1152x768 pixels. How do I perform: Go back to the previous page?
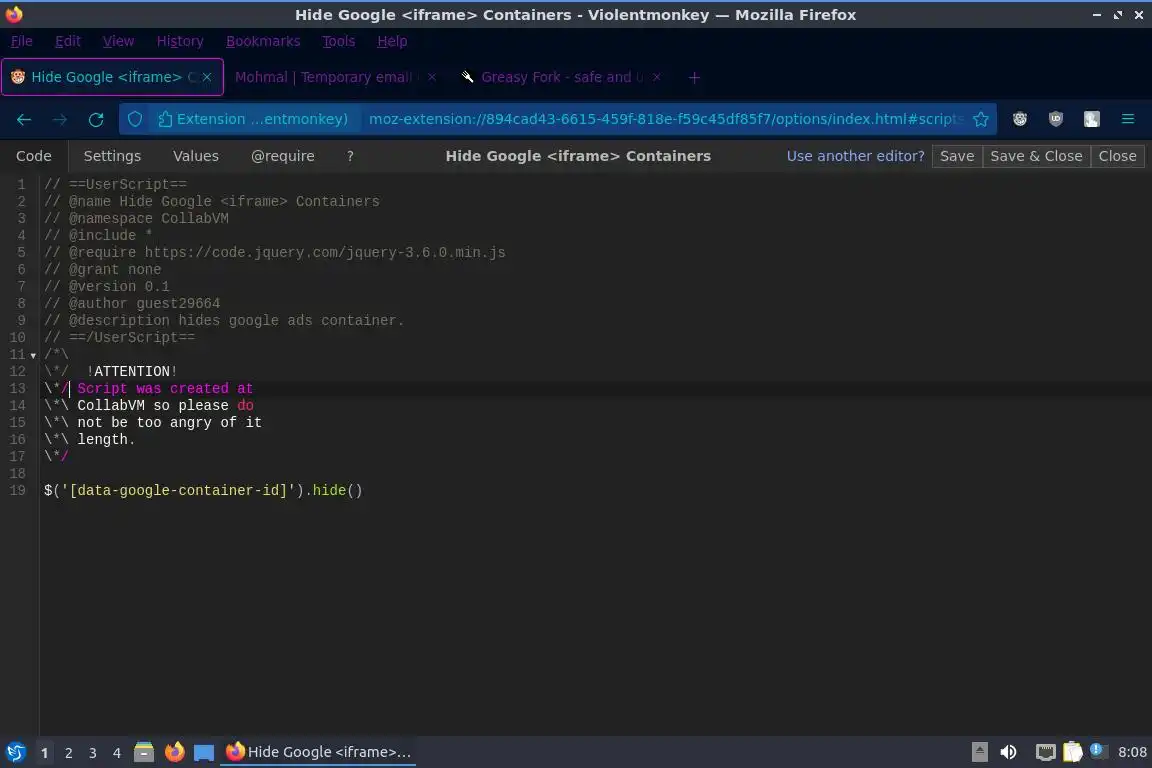[24, 119]
